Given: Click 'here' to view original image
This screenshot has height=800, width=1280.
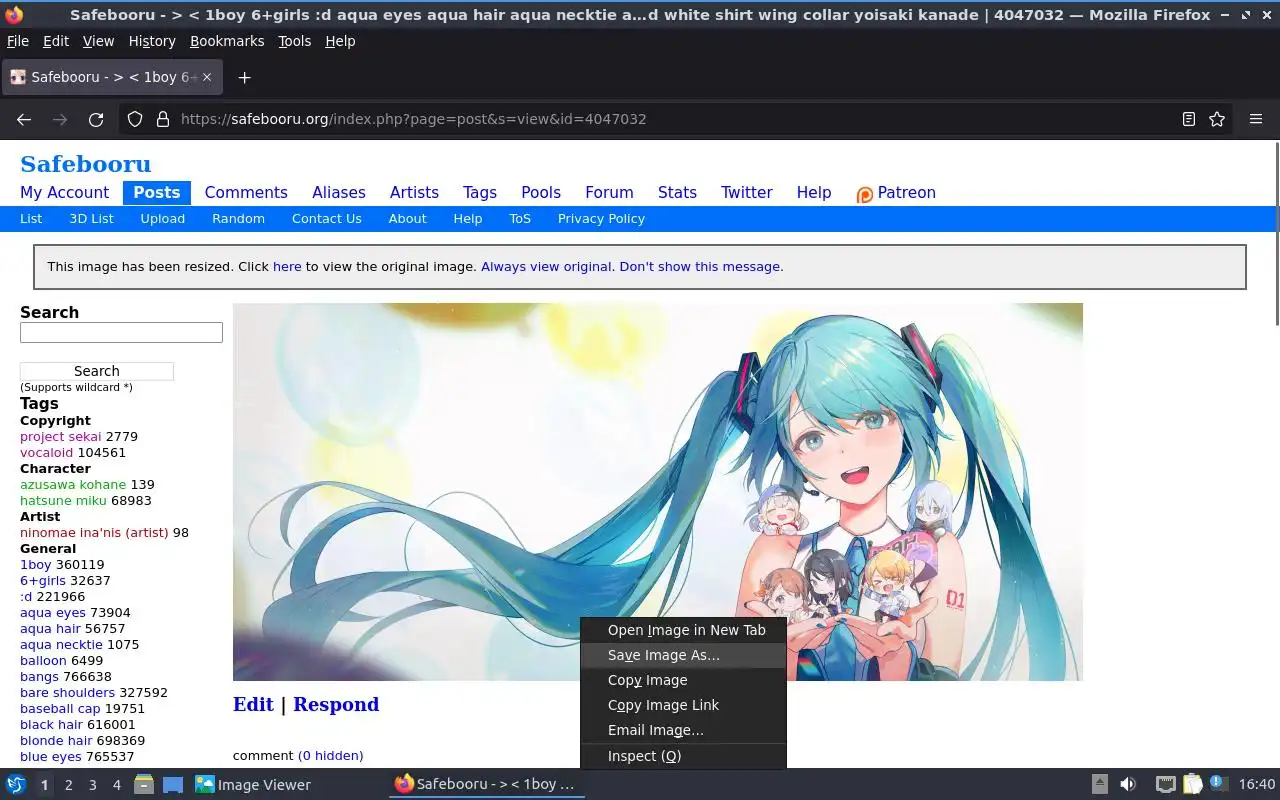Looking at the screenshot, I should [287, 267].
